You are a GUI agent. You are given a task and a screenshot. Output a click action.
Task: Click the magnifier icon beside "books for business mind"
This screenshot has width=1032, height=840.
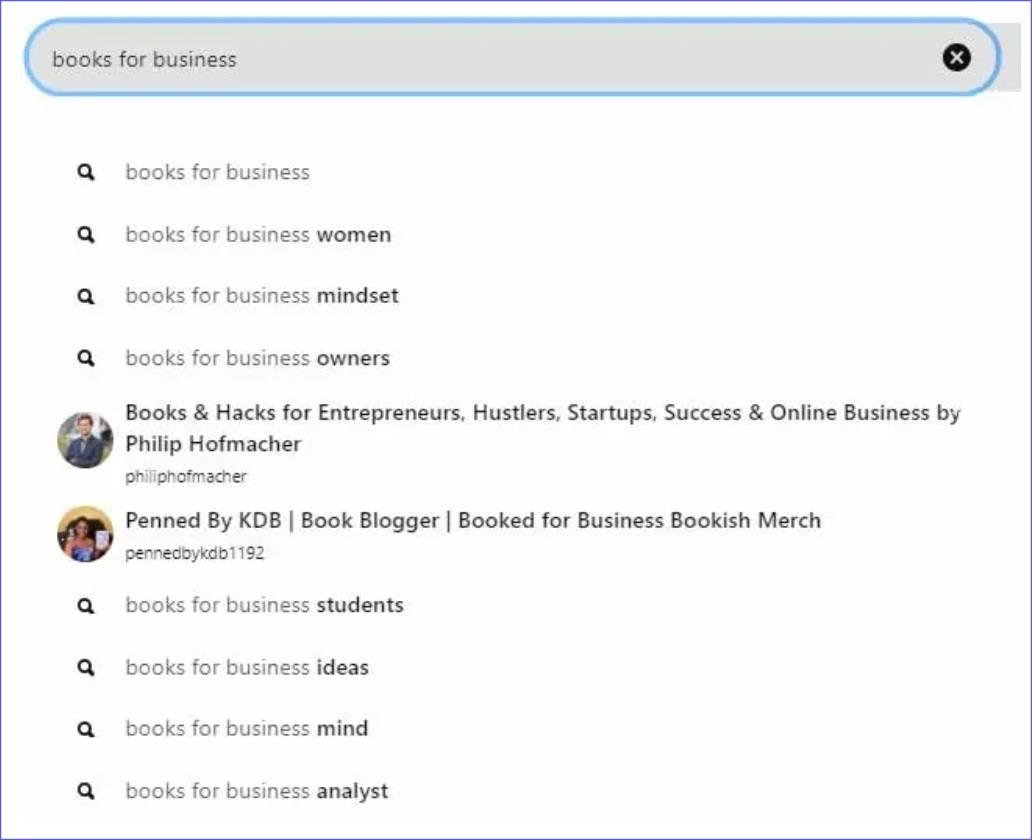85,729
